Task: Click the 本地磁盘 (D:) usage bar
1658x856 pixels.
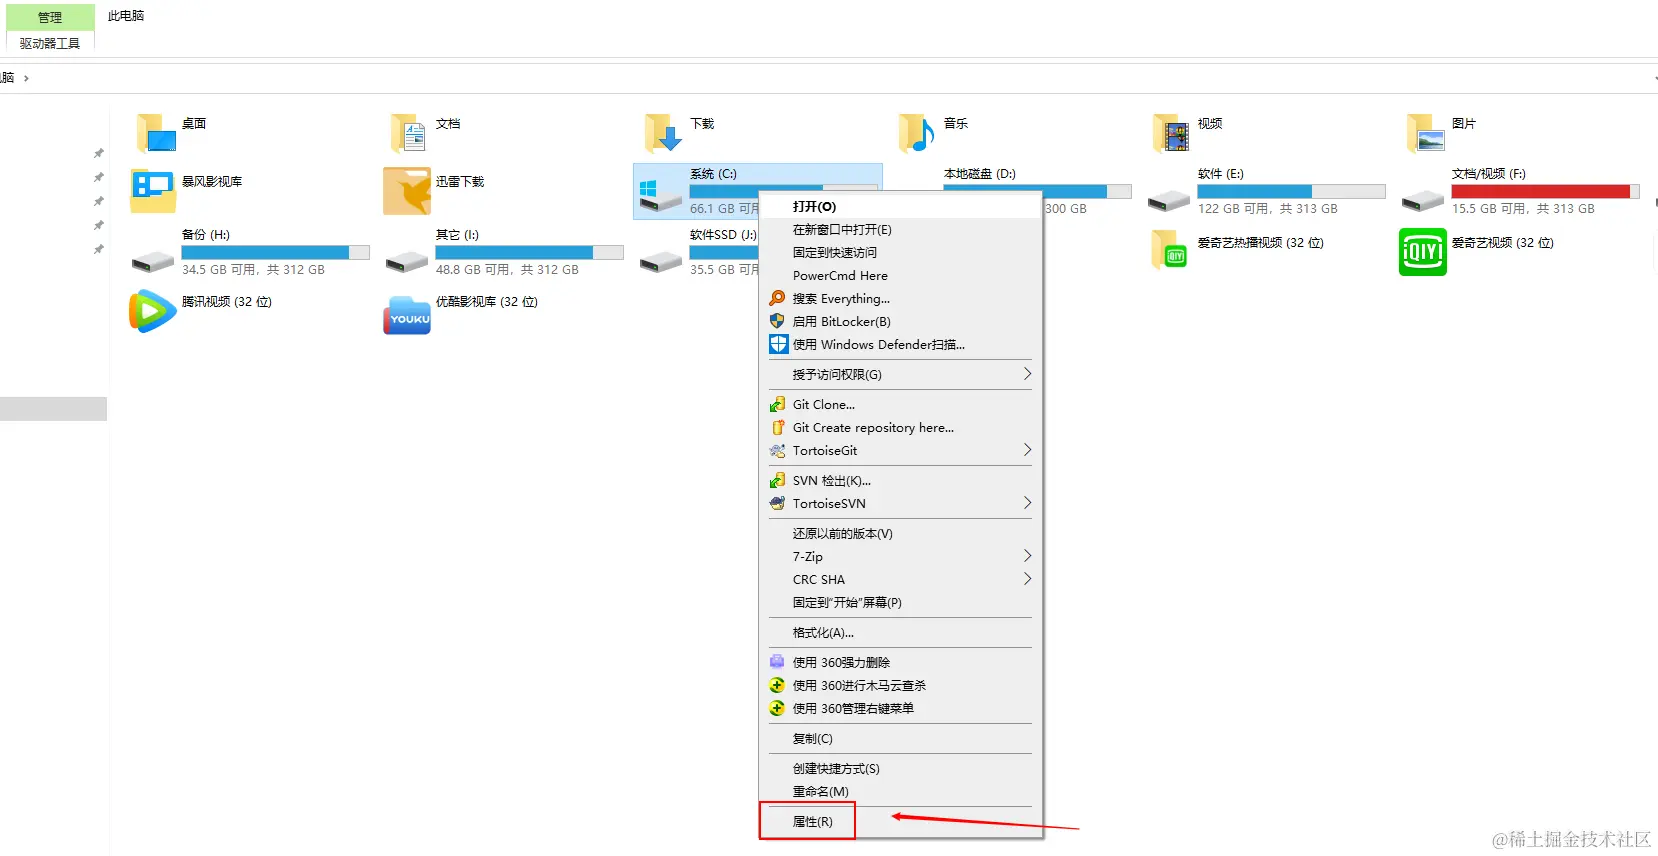Action: [1038, 191]
